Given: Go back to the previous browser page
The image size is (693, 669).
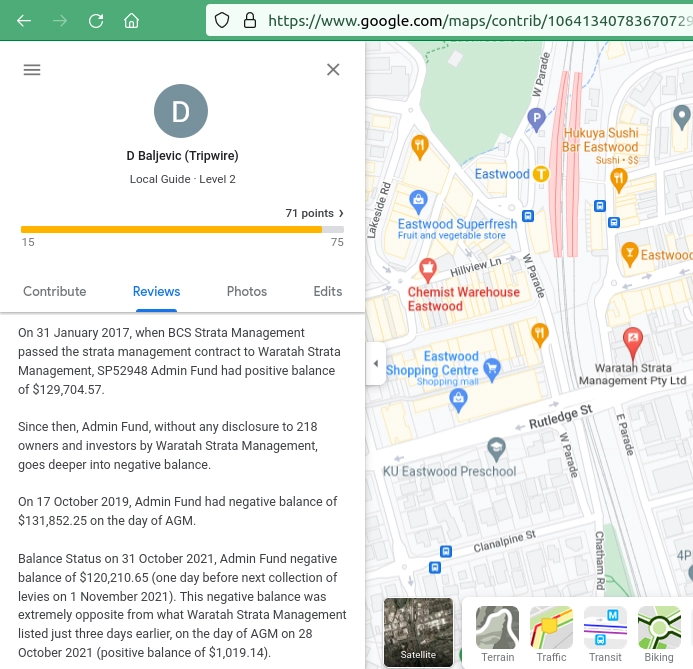Looking at the screenshot, I should (24, 20).
